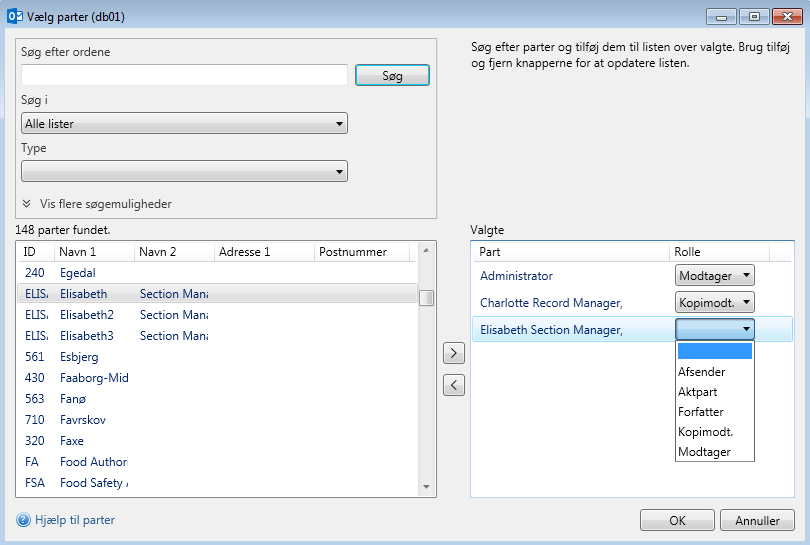Image resolution: width=810 pixels, height=545 pixels.
Task: Choose 'Forfatter' in the role list
Action: 701,412
